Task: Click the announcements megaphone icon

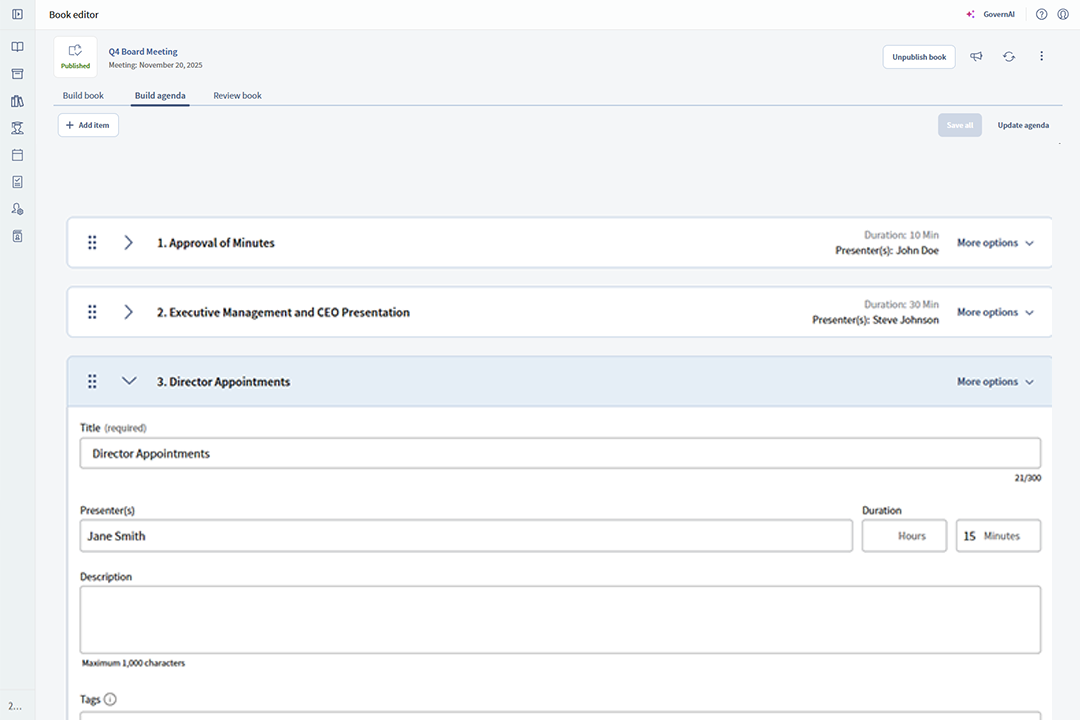Action: pyautogui.click(x=976, y=57)
